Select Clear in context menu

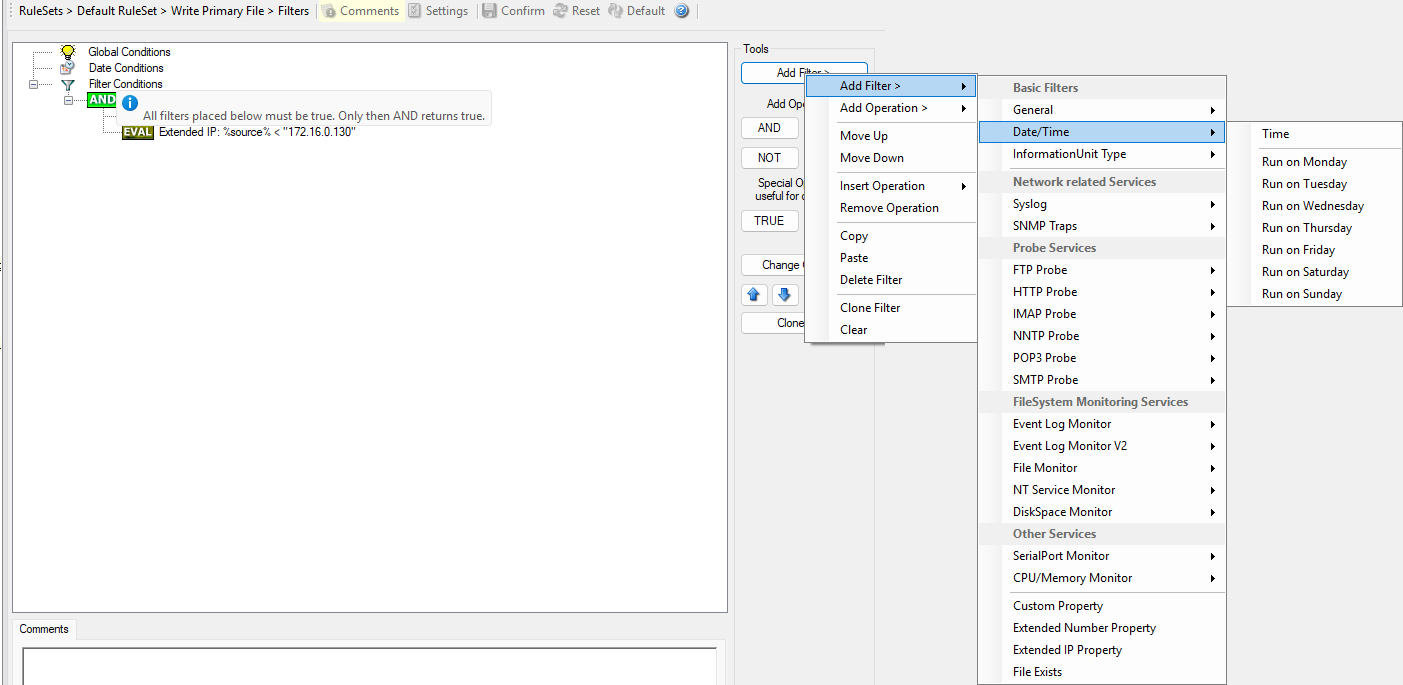(x=891, y=330)
